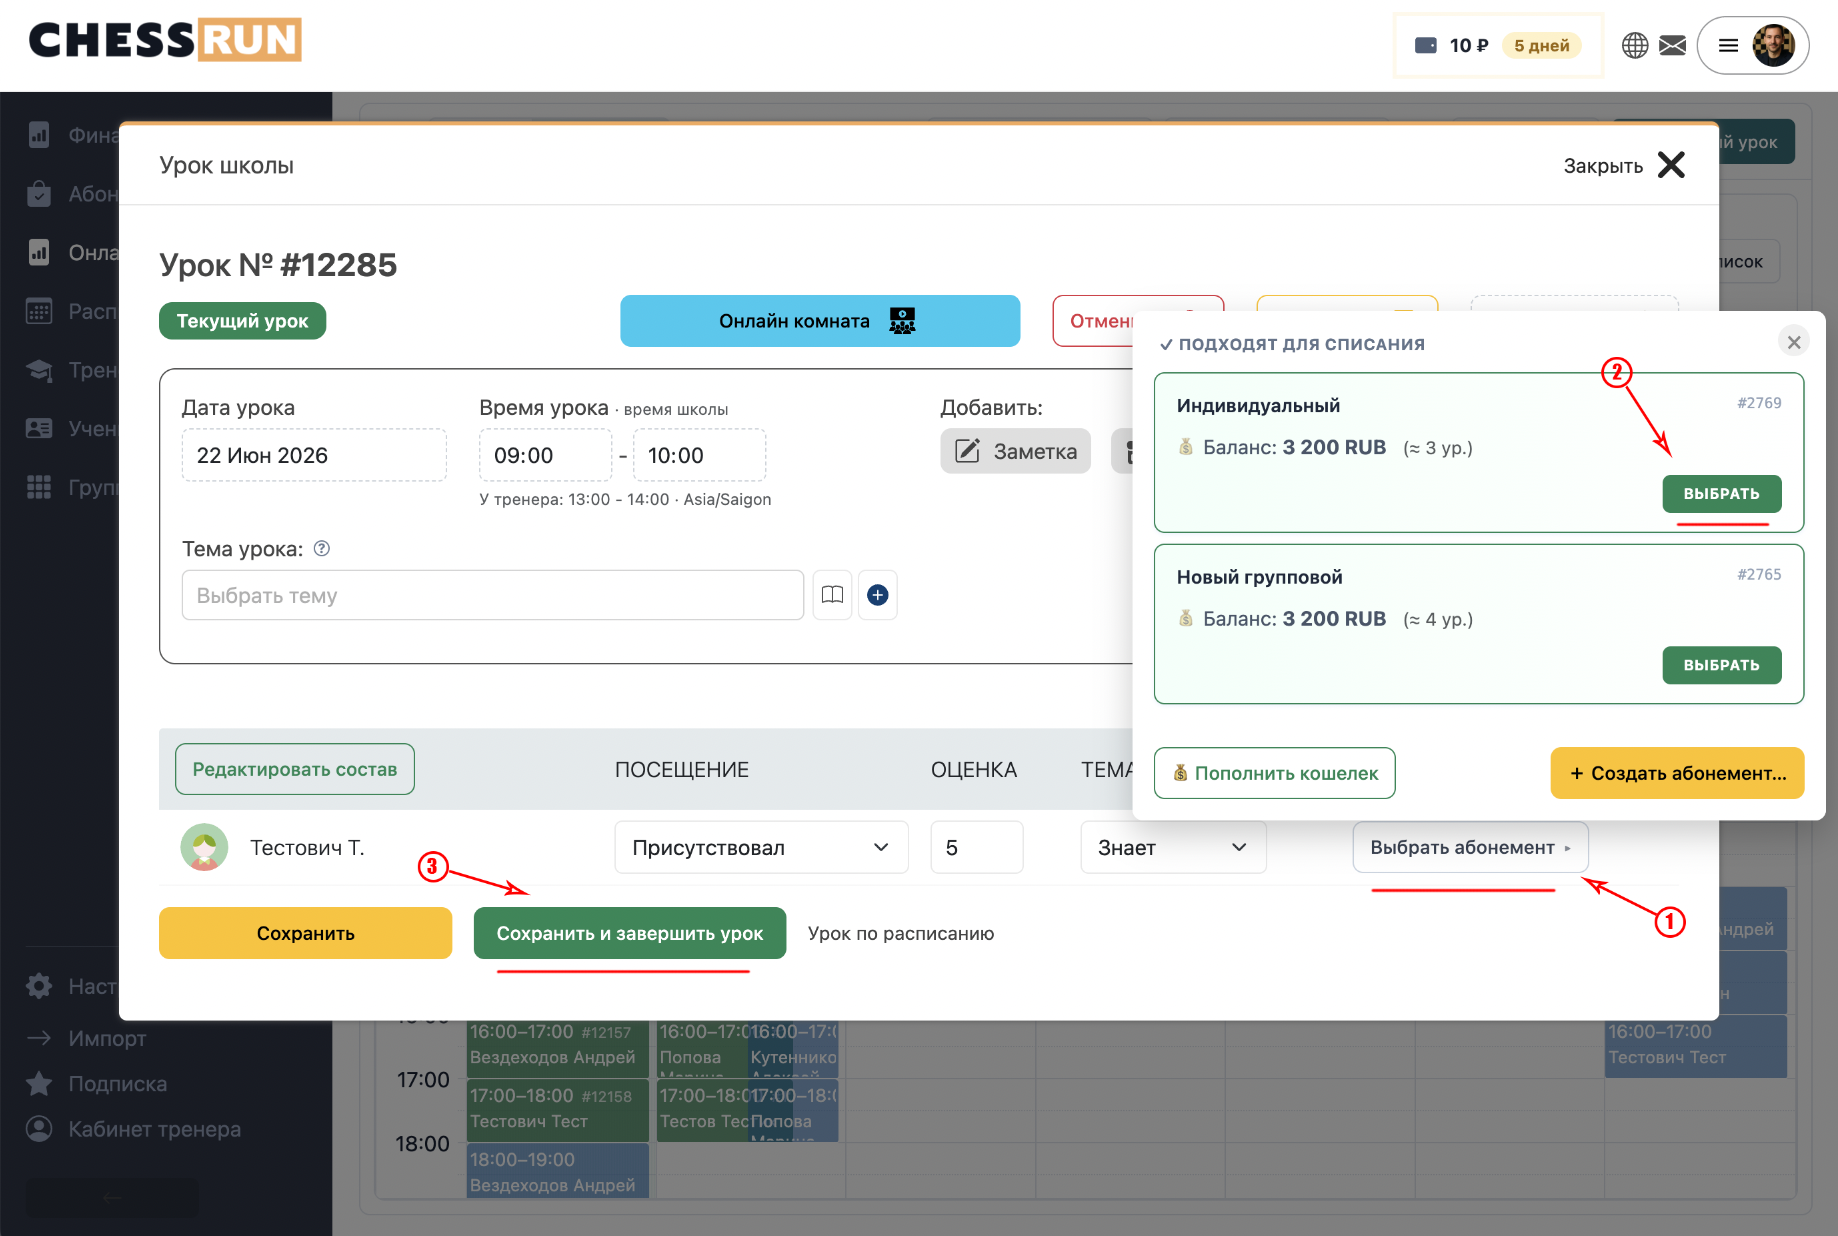Screen dimensions: 1838x1236
Task: Click lesson date field 22 Июн 2026
Action: pos(314,455)
